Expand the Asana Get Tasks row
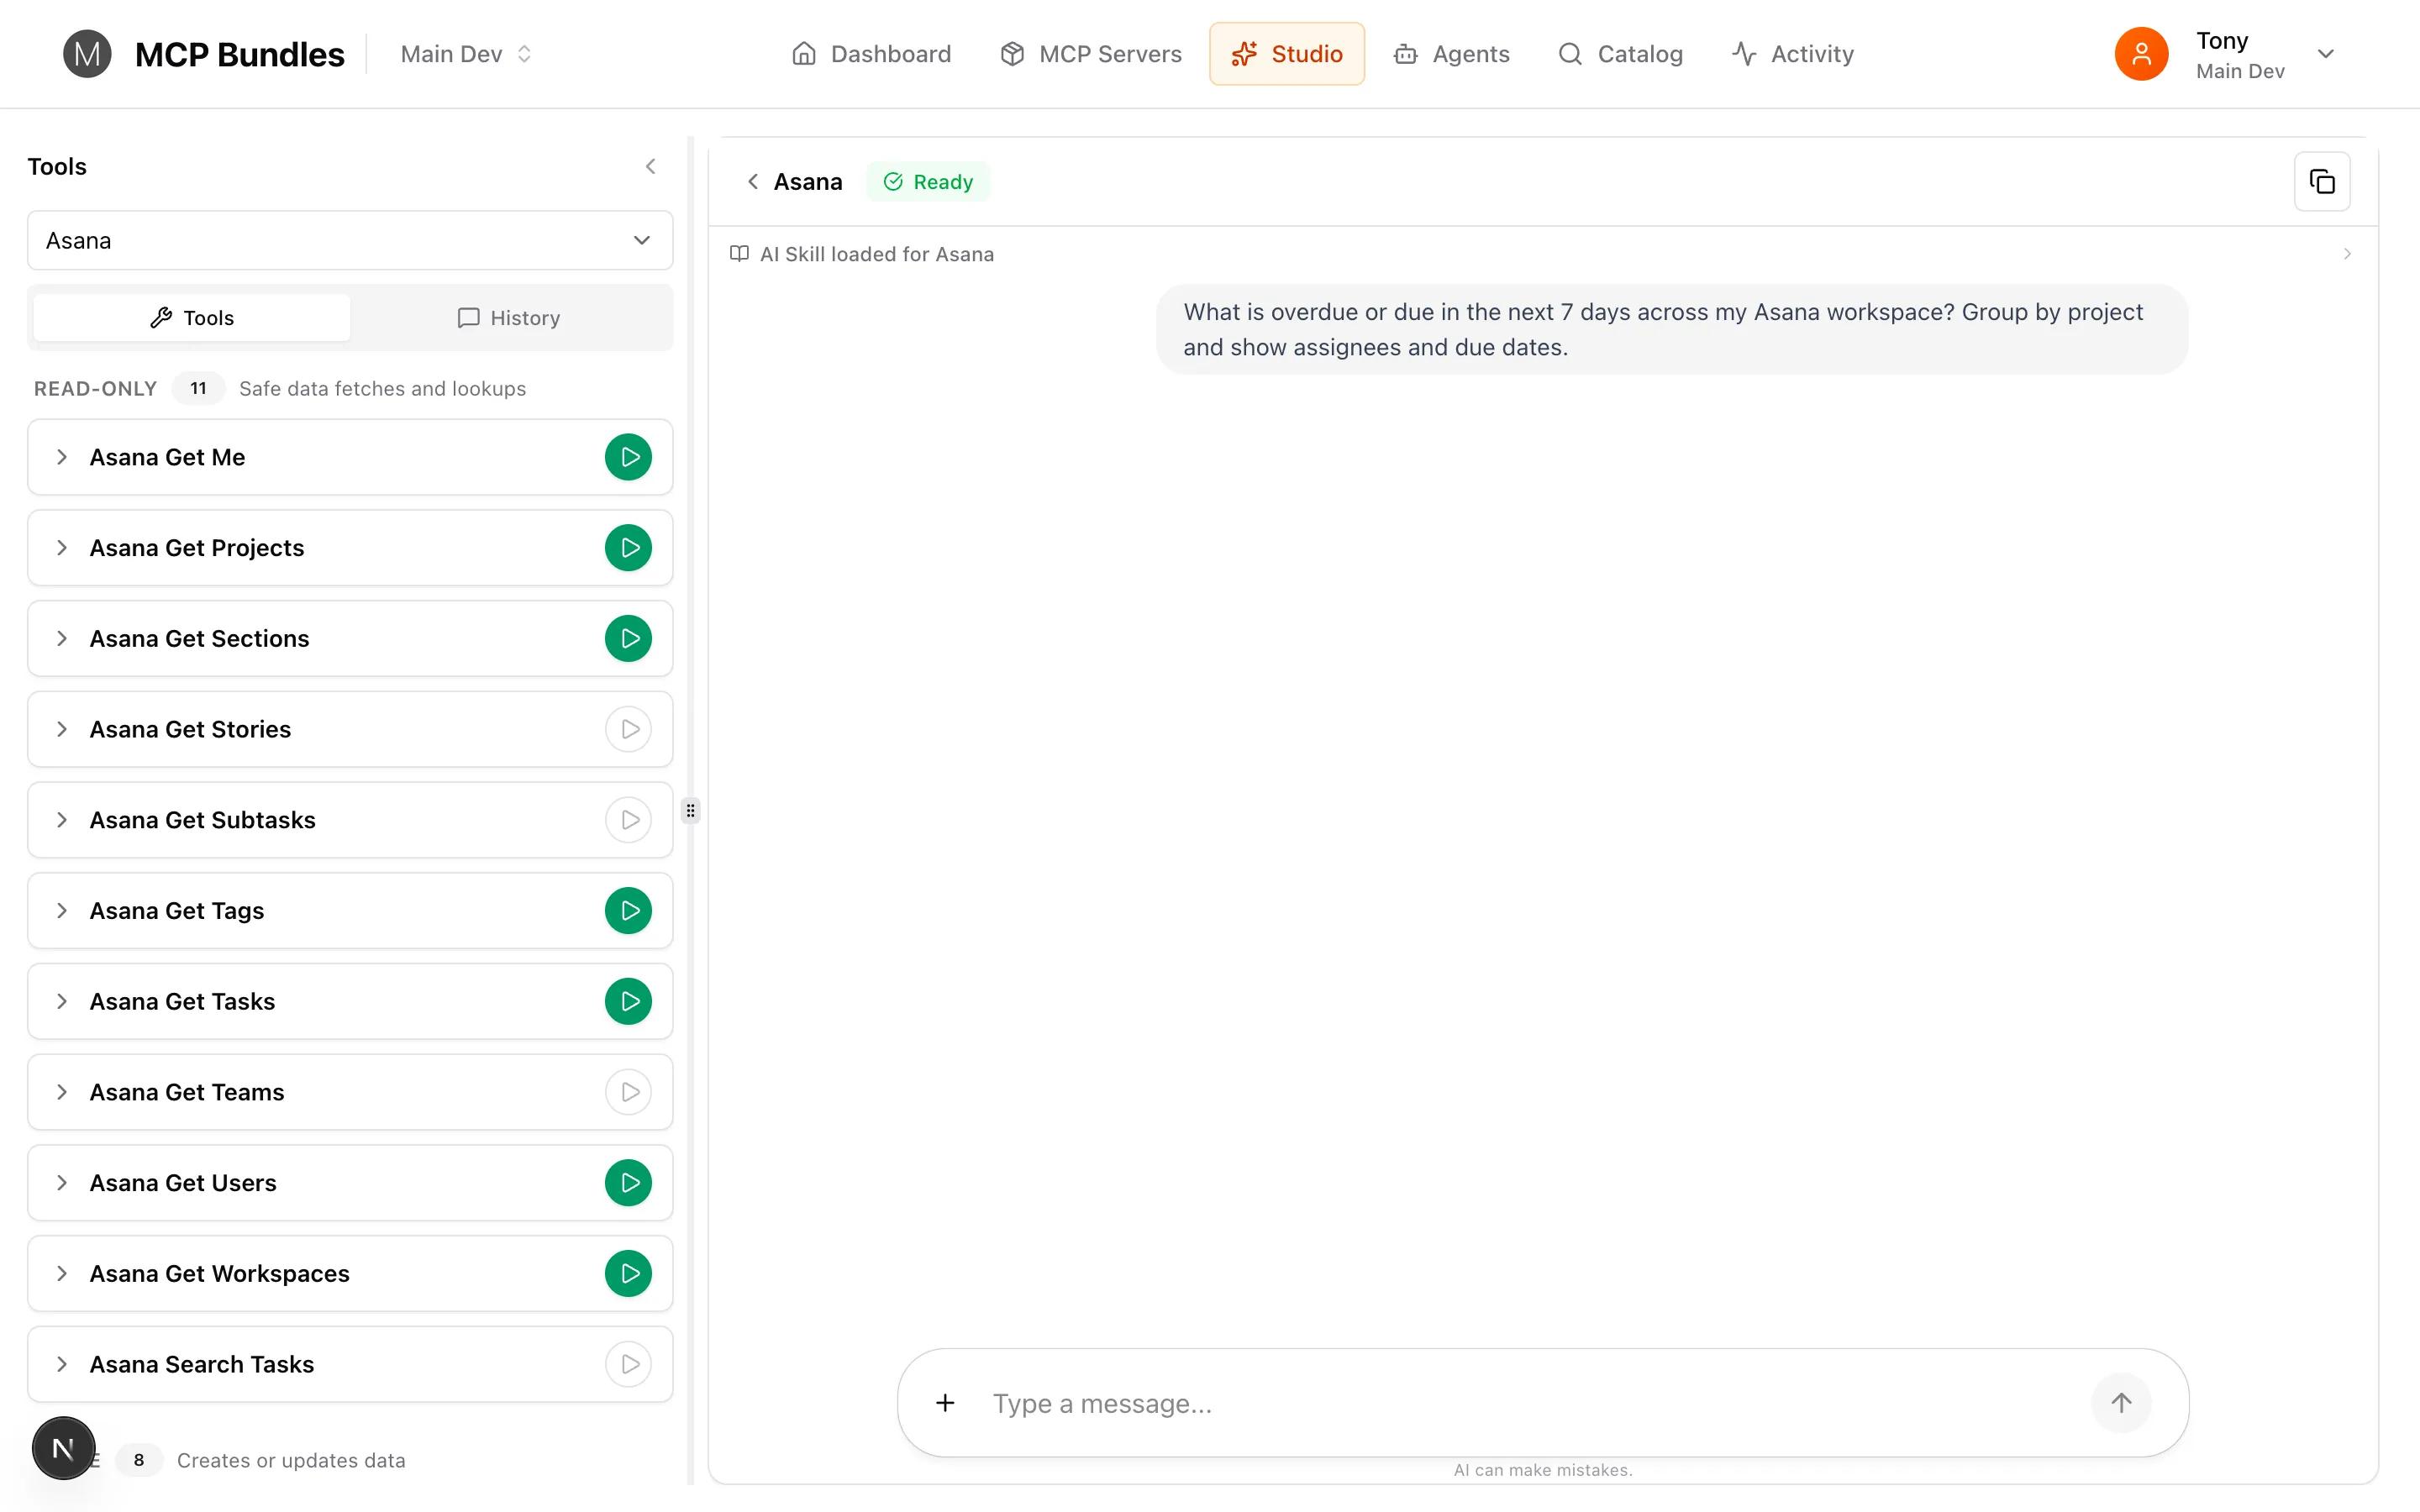2420x1512 pixels. tap(62, 1002)
